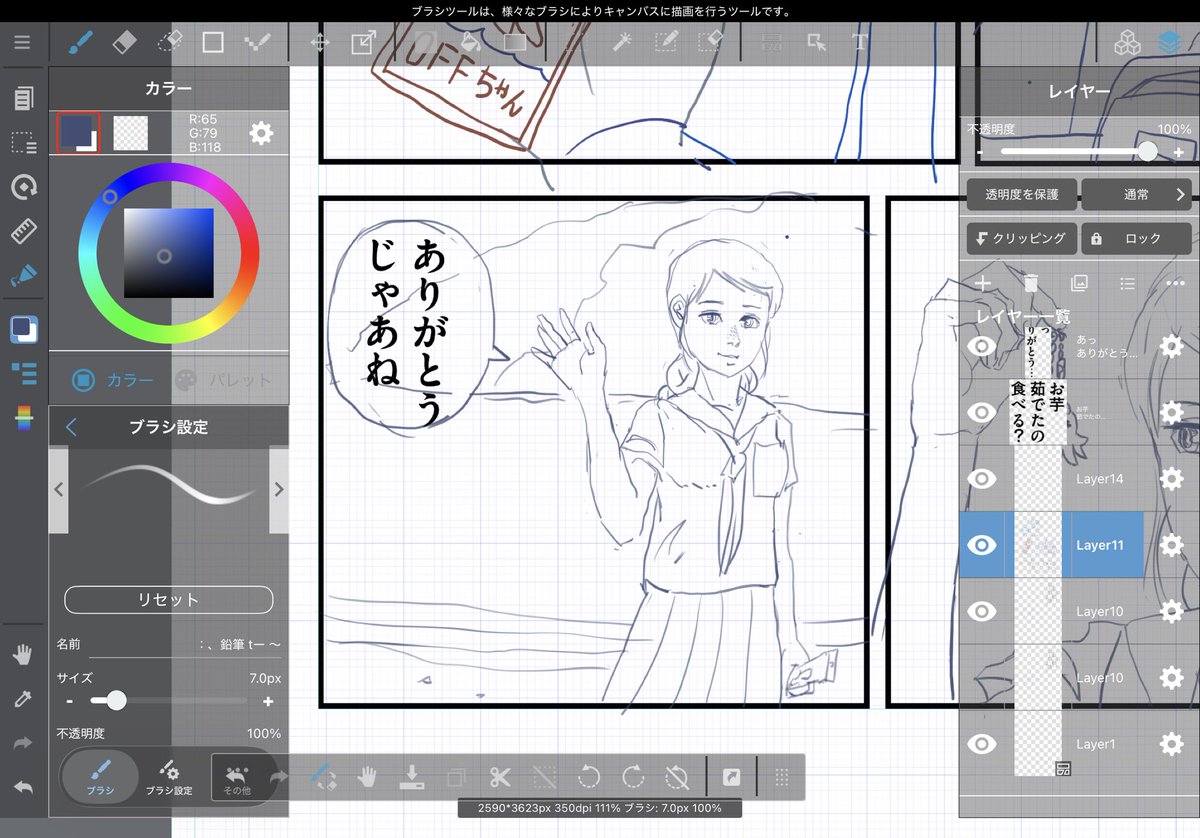Select the Magic Wand tool

621,42
